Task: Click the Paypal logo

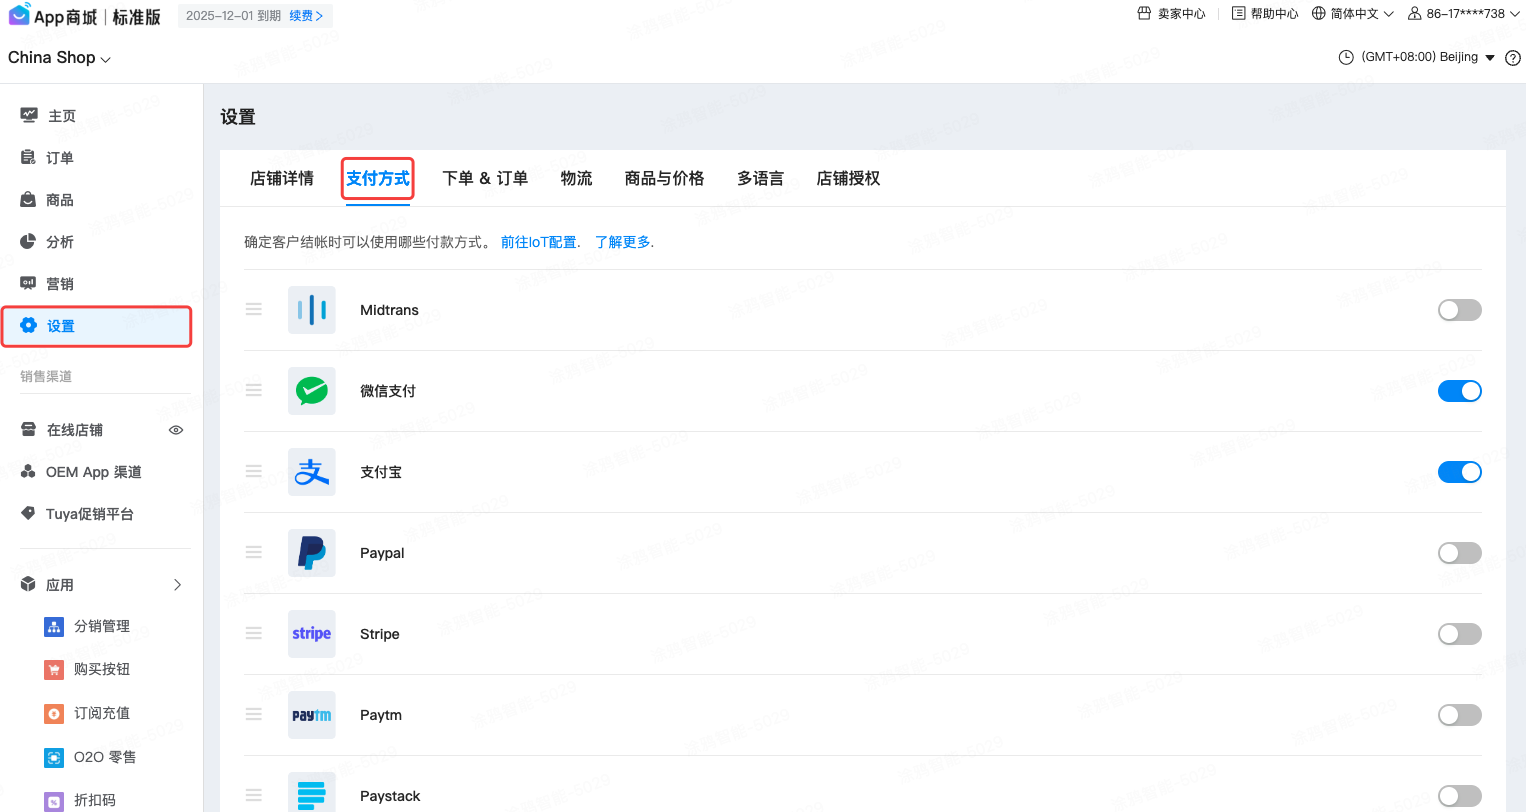Action: pyautogui.click(x=312, y=553)
